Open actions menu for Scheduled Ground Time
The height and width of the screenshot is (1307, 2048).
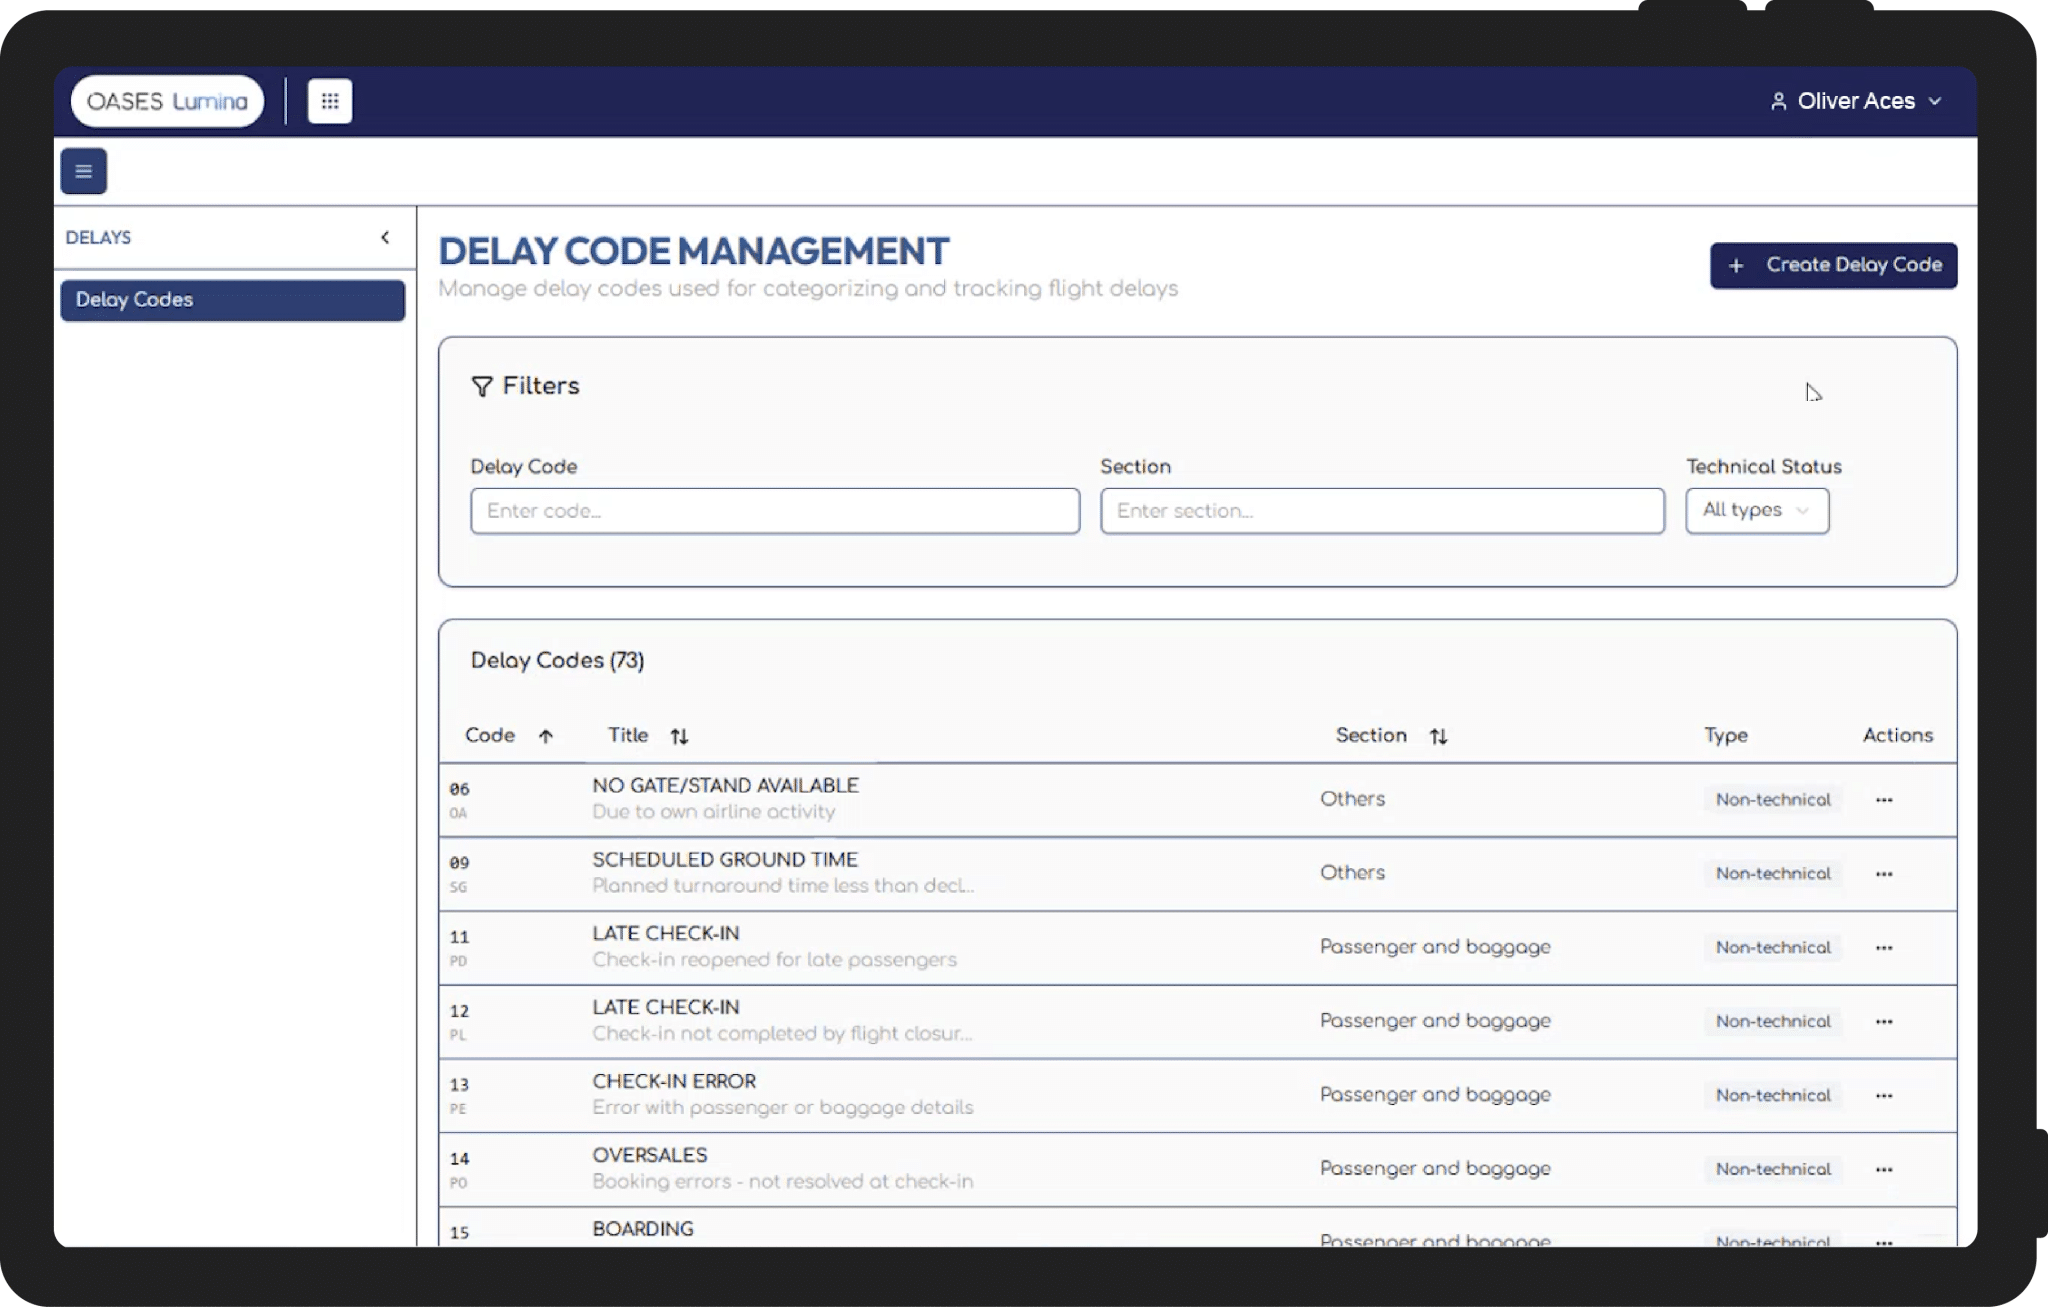click(x=1883, y=874)
